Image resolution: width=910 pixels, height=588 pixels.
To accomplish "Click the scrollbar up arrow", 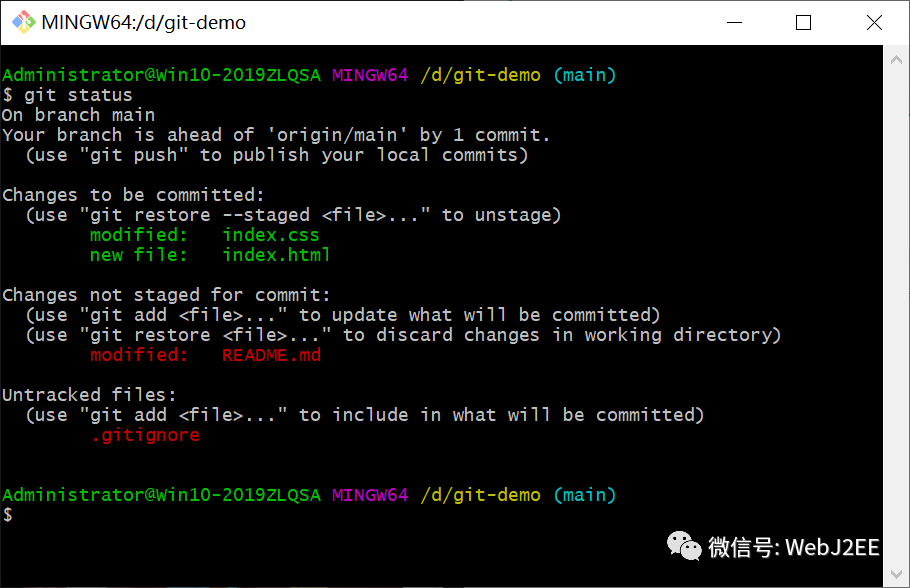I will pyautogui.click(x=897, y=57).
